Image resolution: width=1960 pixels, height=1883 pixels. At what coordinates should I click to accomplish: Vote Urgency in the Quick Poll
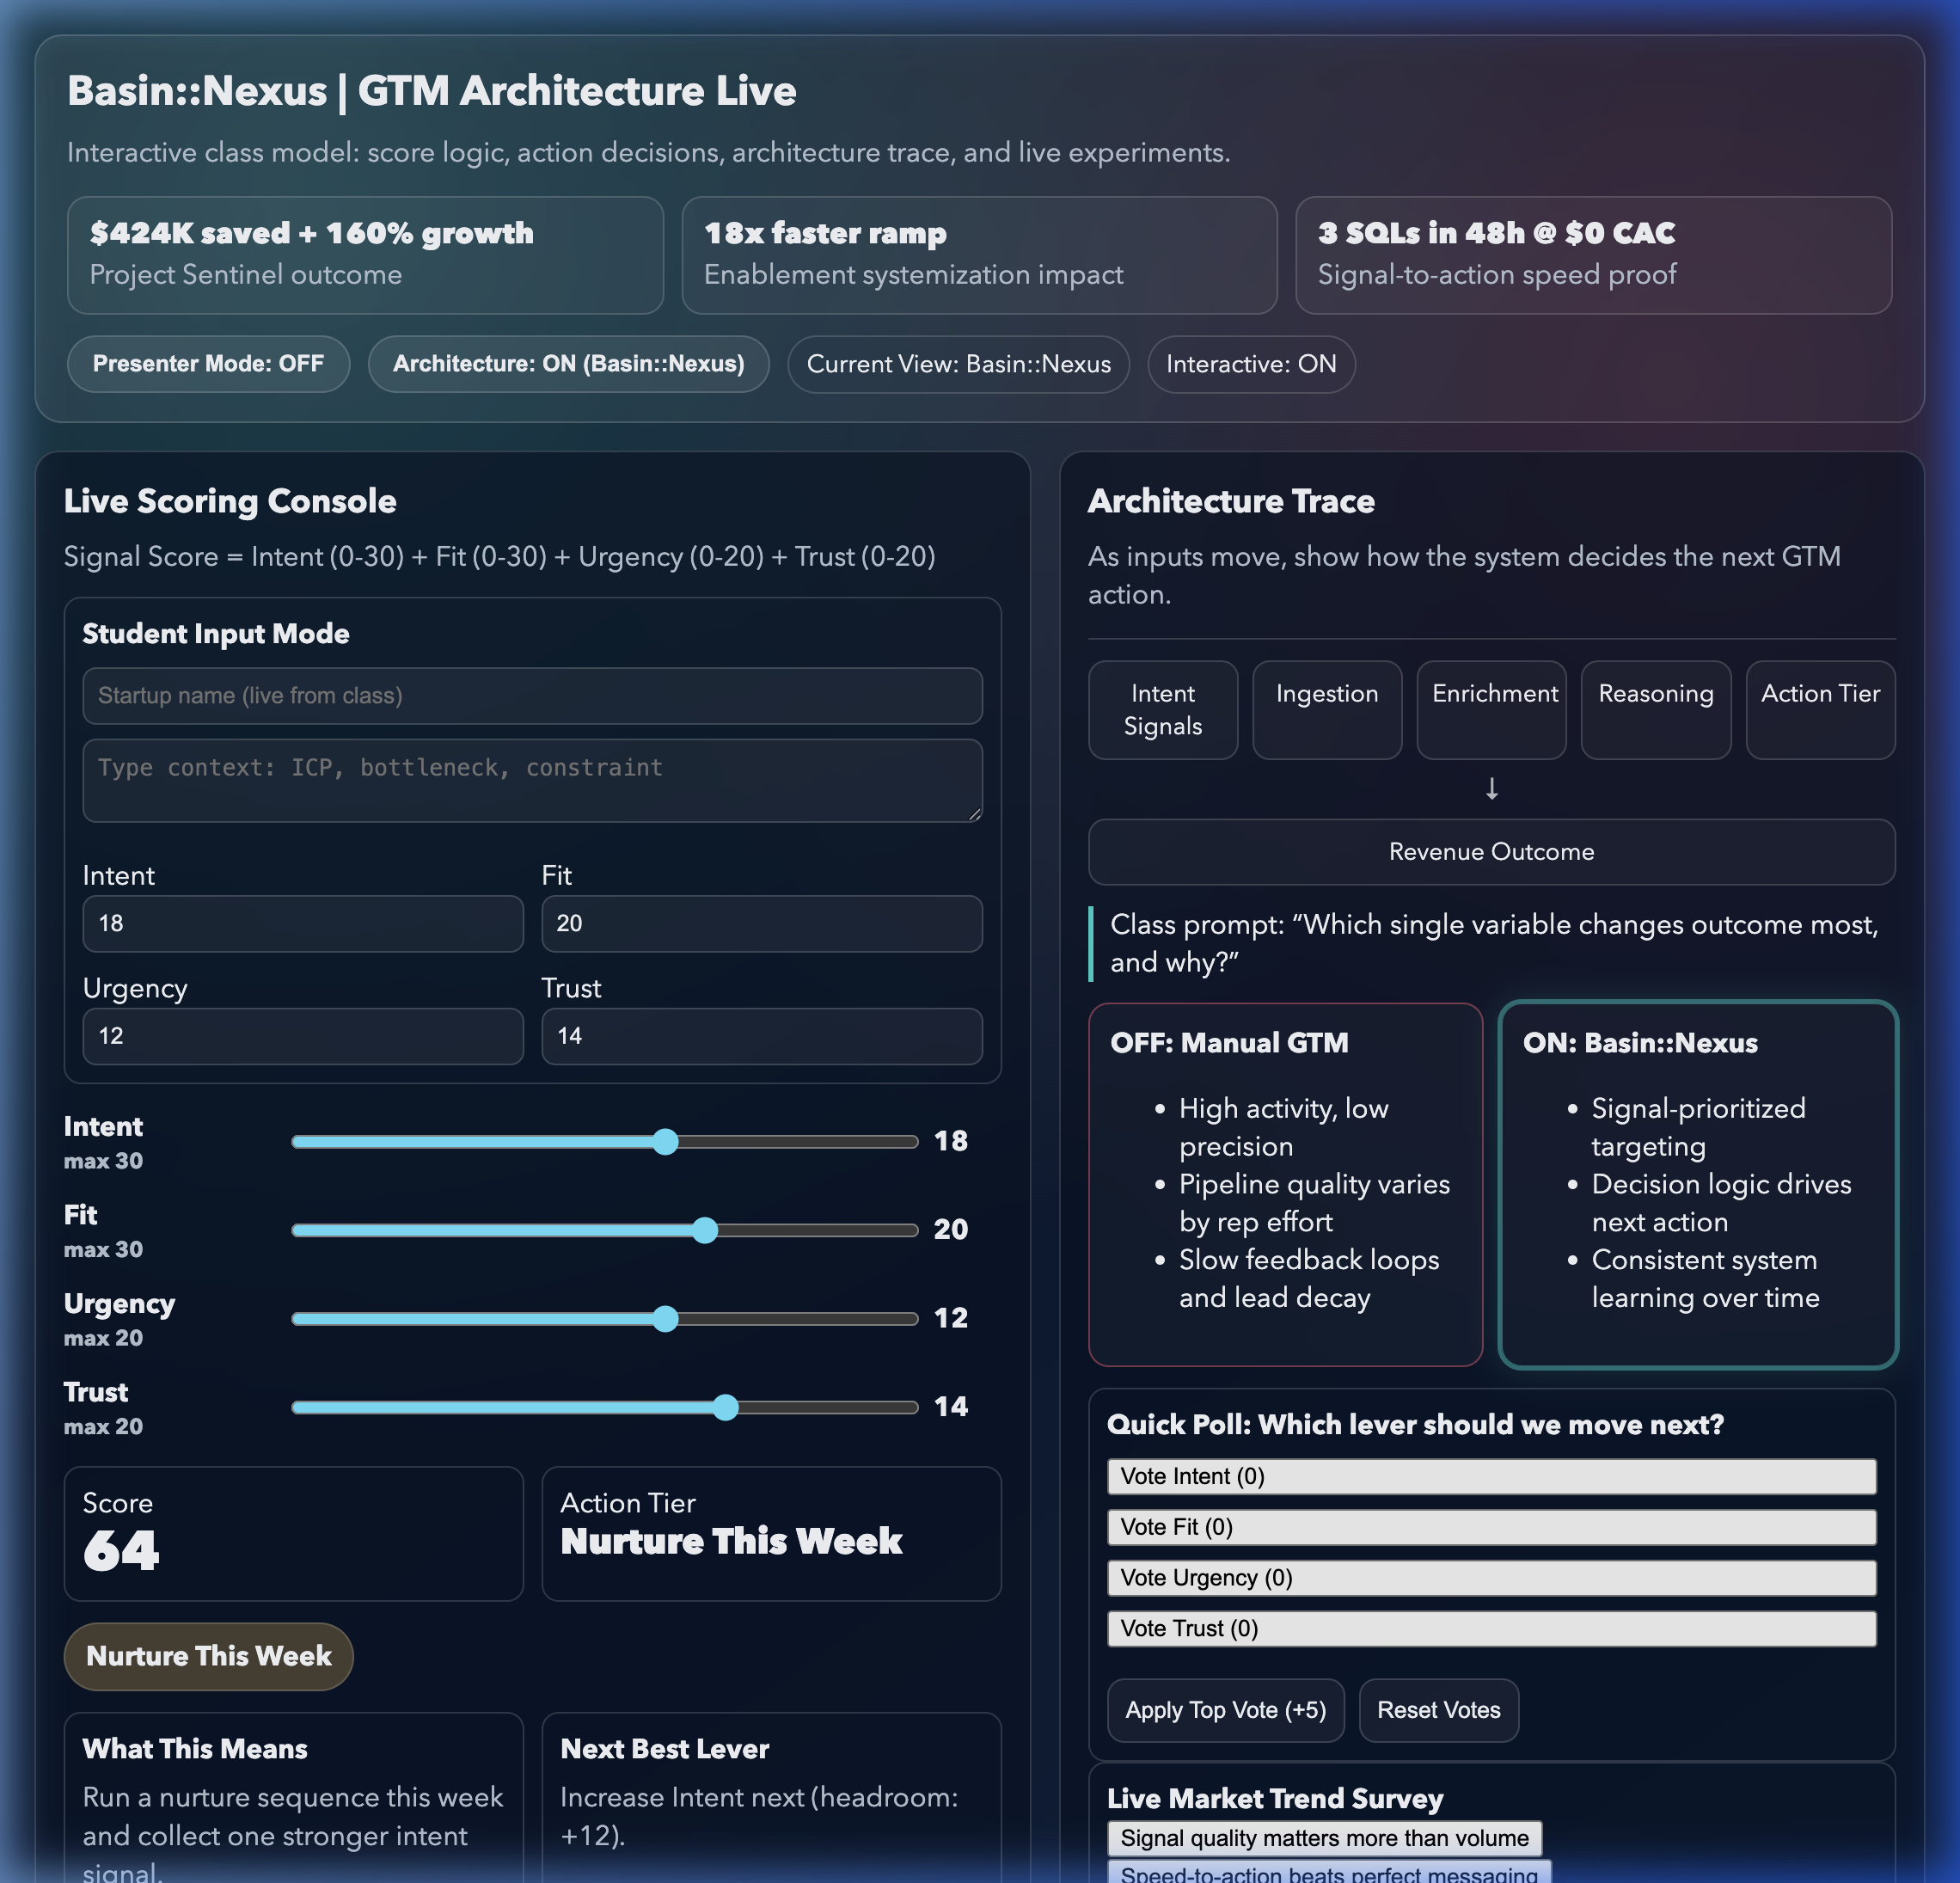[1491, 1578]
